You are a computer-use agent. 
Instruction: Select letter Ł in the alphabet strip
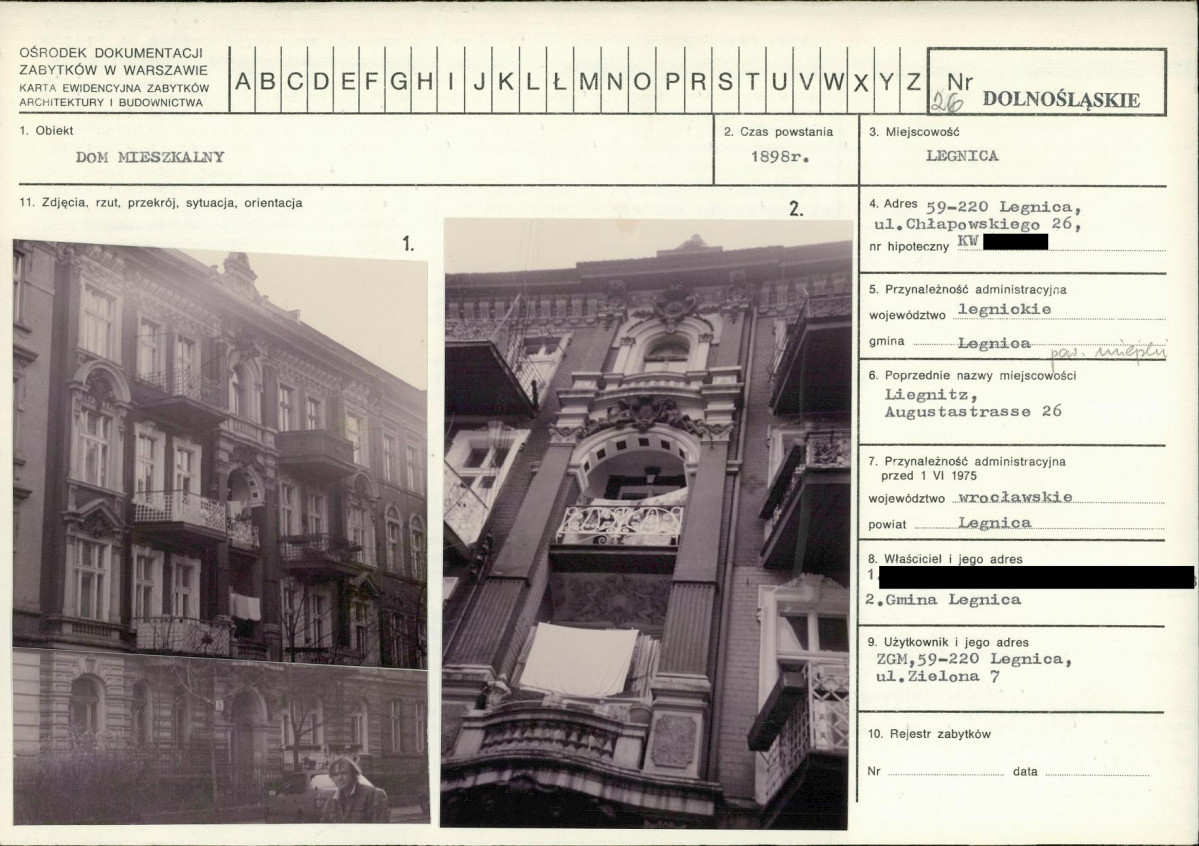pyautogui.click(x=558, y=82)
